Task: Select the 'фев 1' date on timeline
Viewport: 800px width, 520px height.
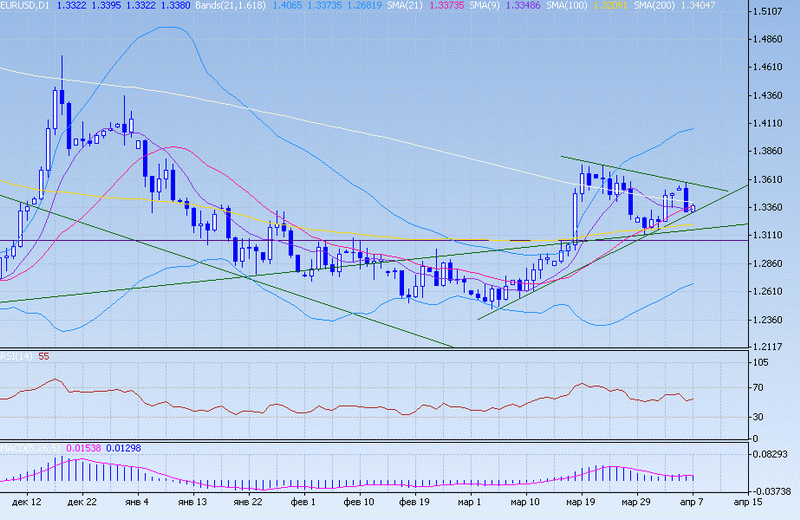Action: [x=303, y=502]
